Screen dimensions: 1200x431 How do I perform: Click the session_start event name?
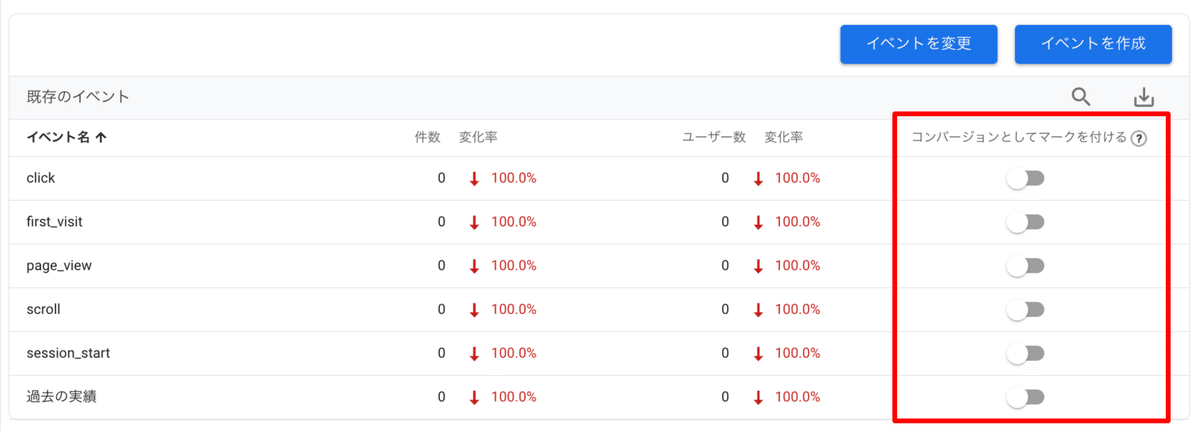click(x=68, y=353)
